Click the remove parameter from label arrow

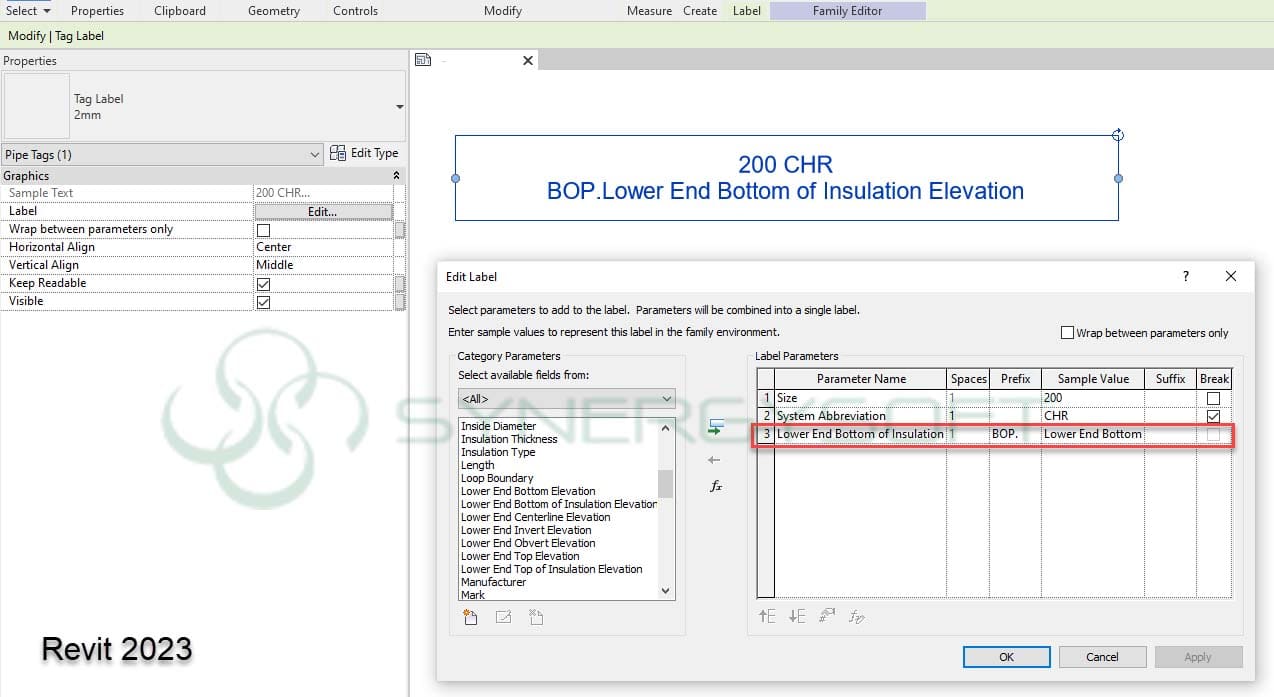pos(714,460)
